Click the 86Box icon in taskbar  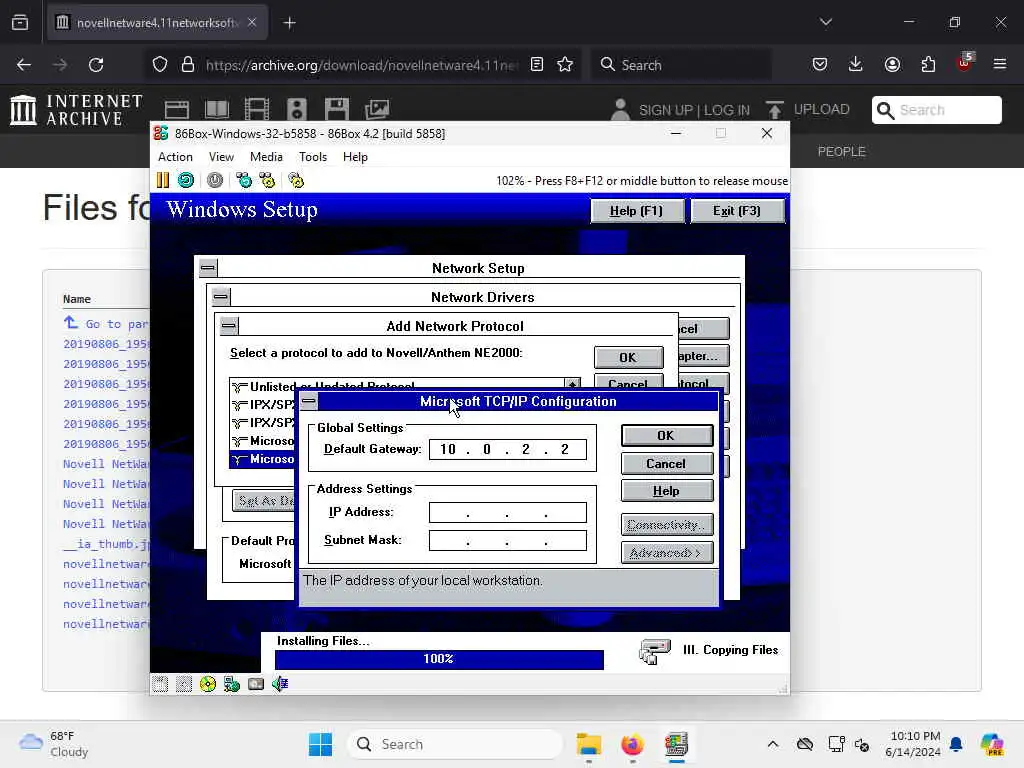click(x=676, y=744)
